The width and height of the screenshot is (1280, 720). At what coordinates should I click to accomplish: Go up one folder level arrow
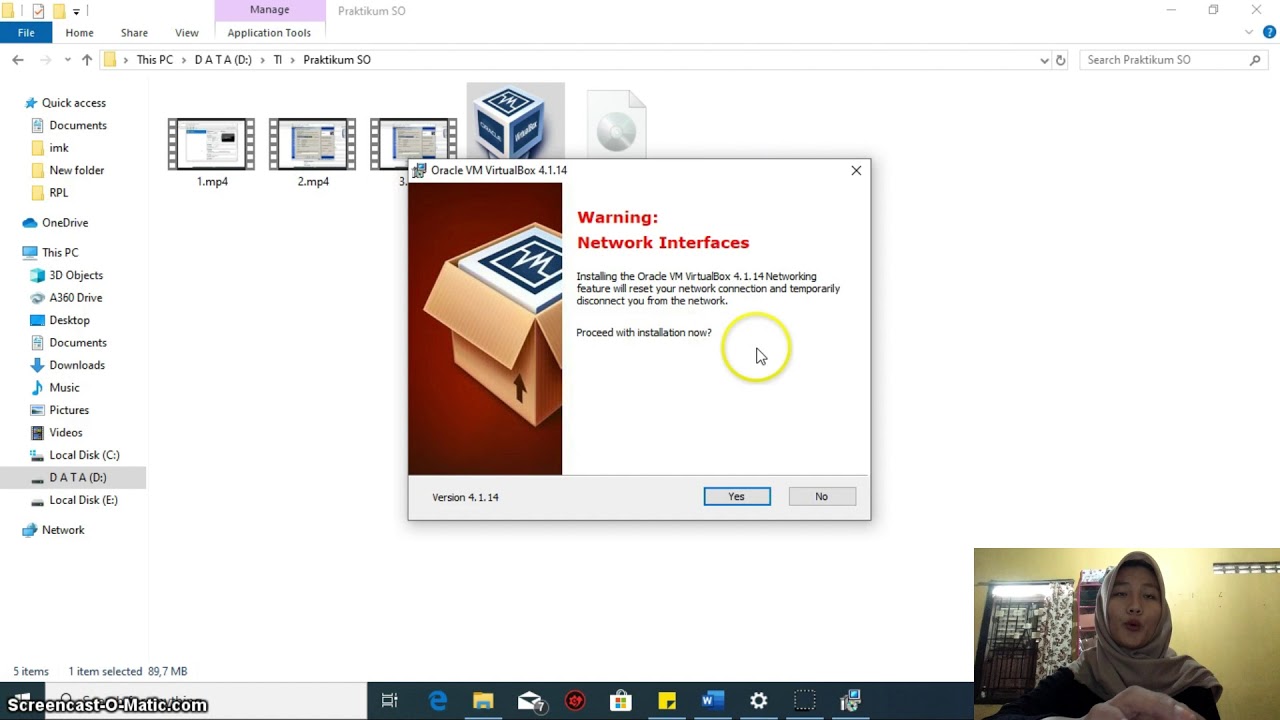click(87, 60)
